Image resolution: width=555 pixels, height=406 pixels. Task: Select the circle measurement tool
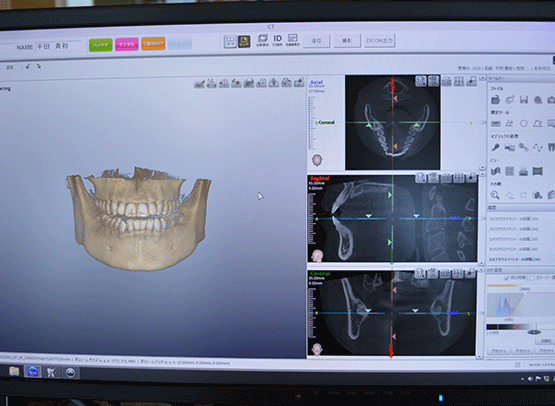tap(523, 123)
